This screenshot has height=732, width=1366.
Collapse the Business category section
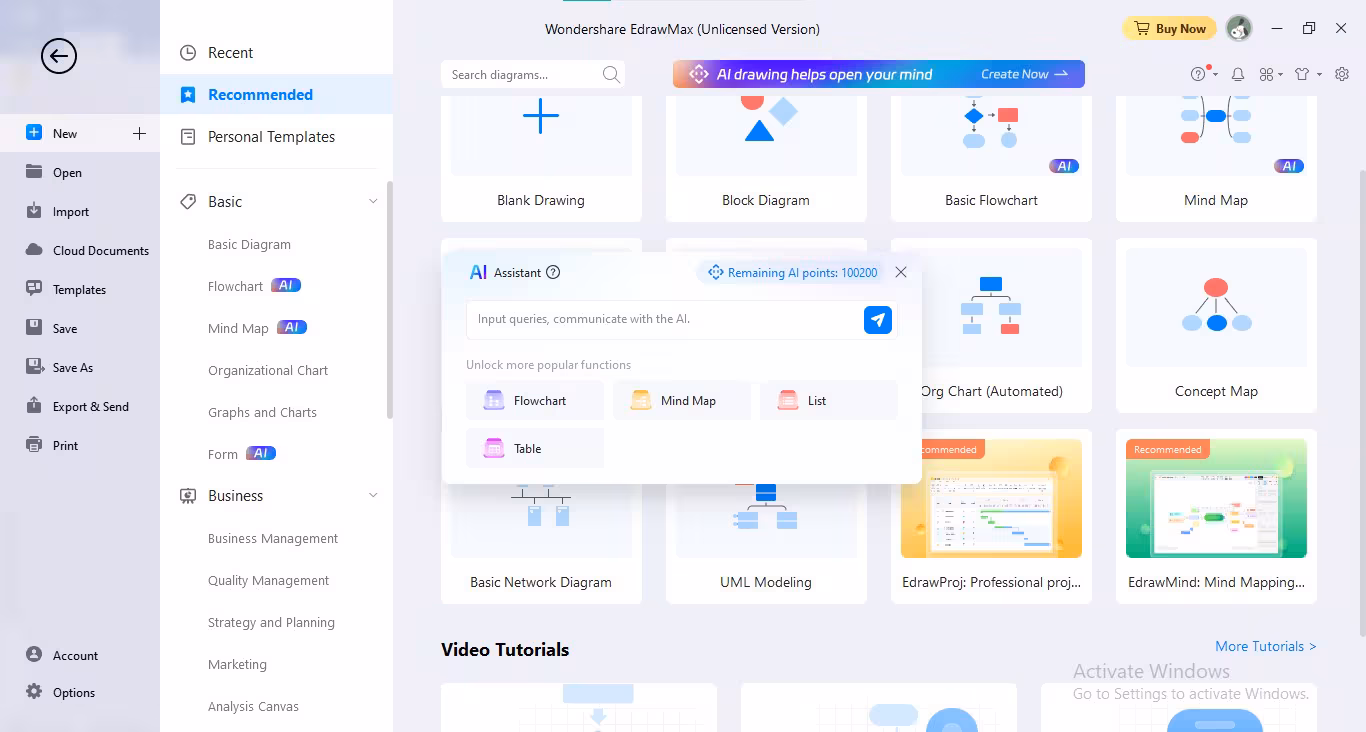tap(373, 495)
